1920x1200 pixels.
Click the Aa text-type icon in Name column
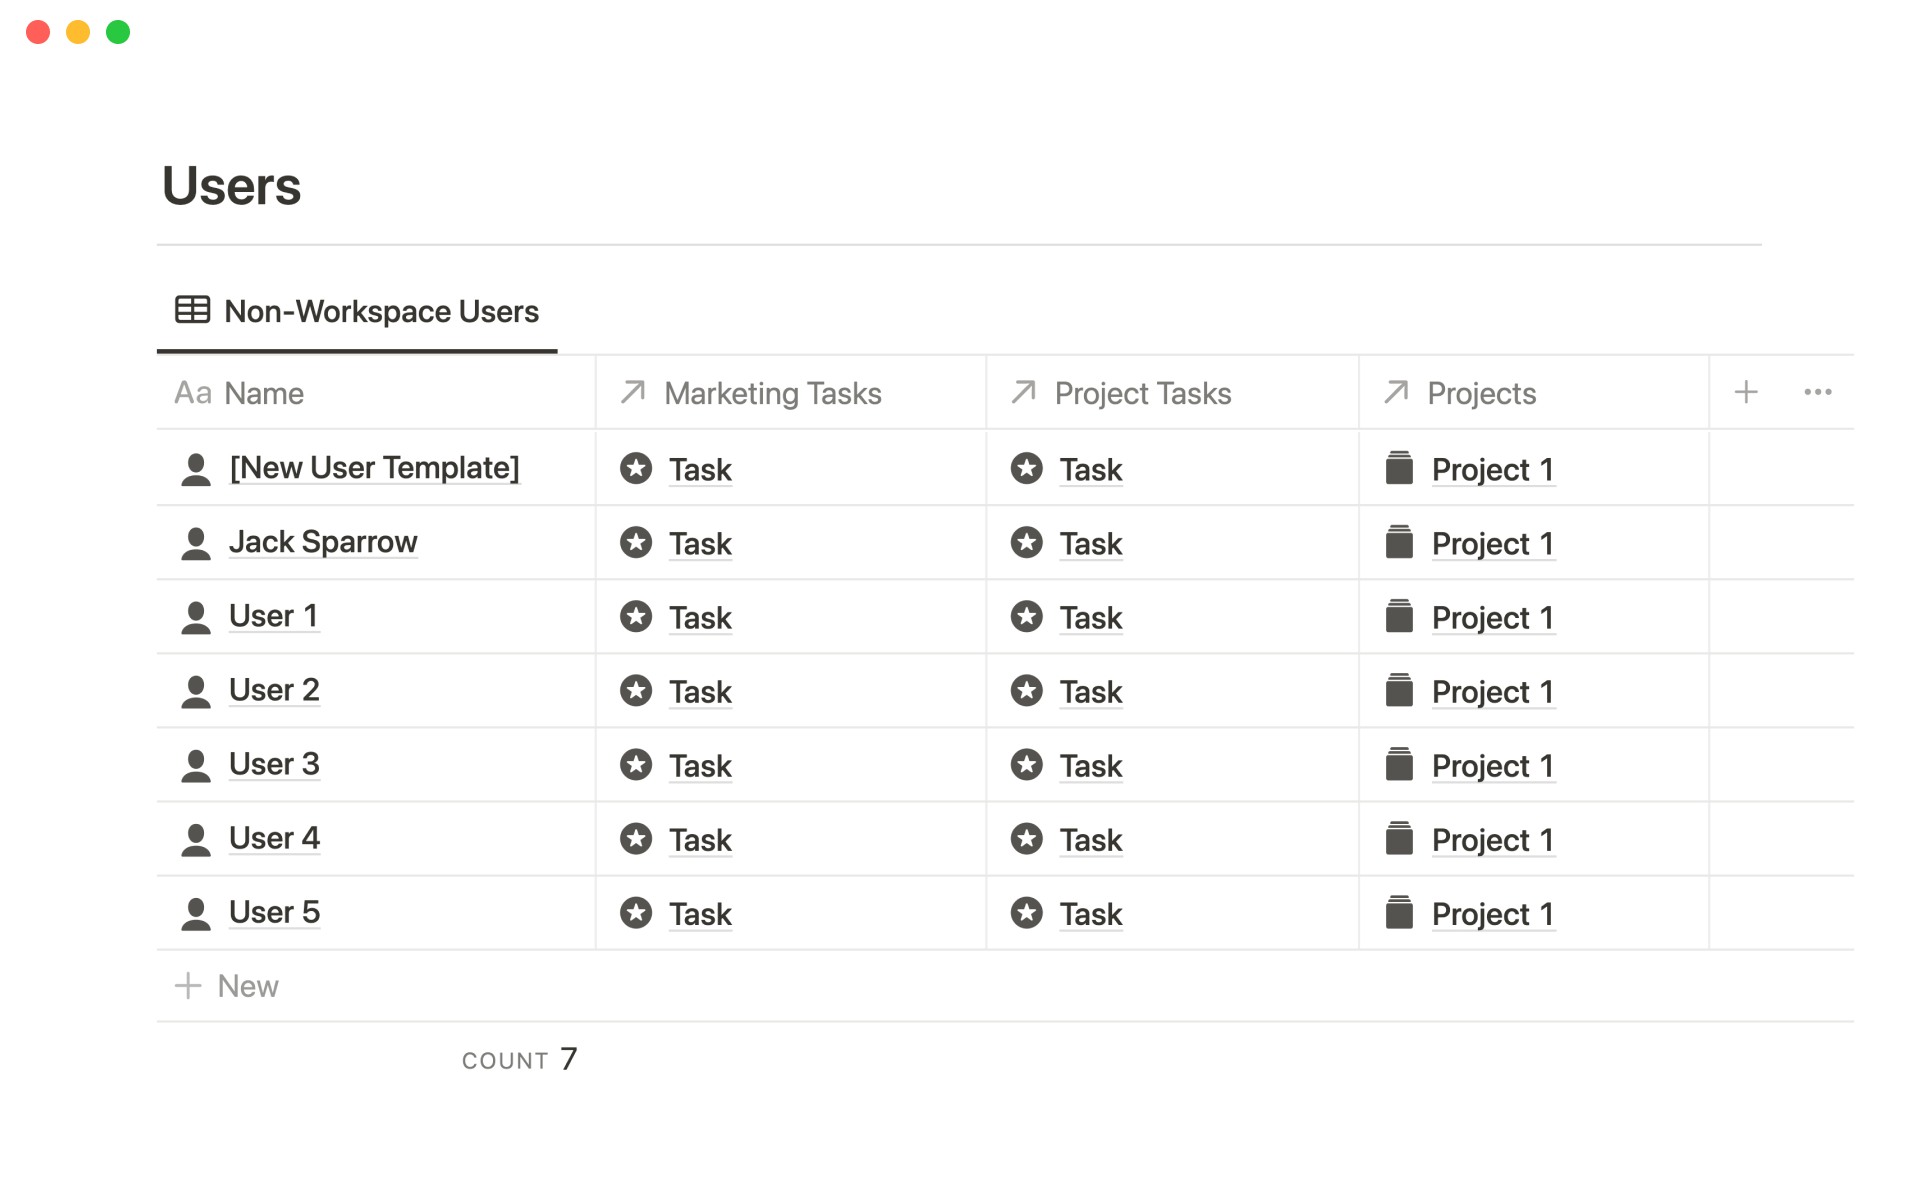[x=193, y=393]
